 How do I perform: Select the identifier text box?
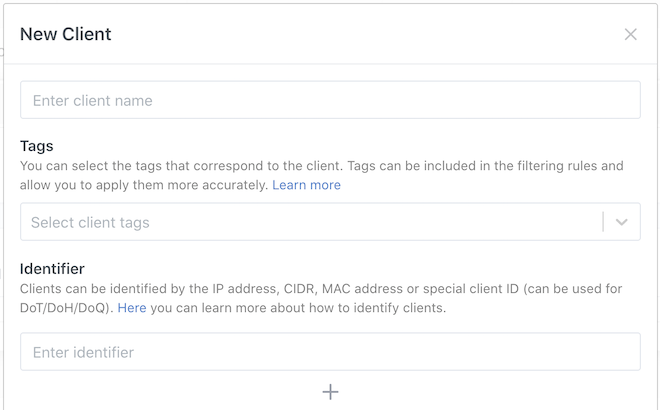pos(330,352)
